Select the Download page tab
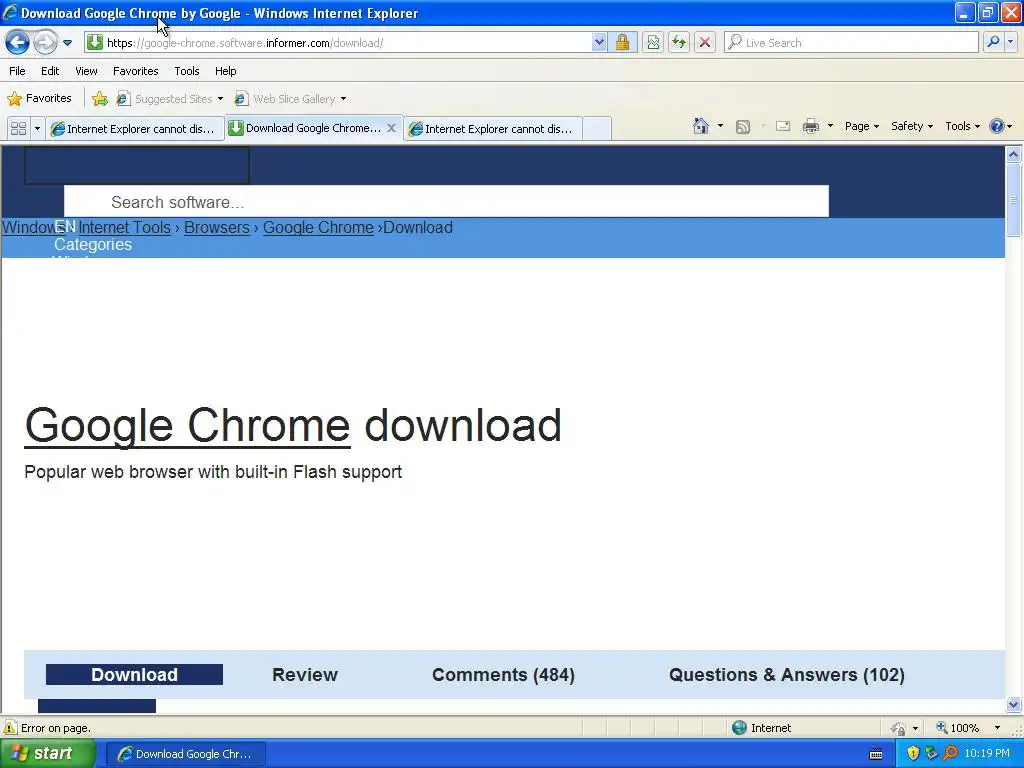 134,675
